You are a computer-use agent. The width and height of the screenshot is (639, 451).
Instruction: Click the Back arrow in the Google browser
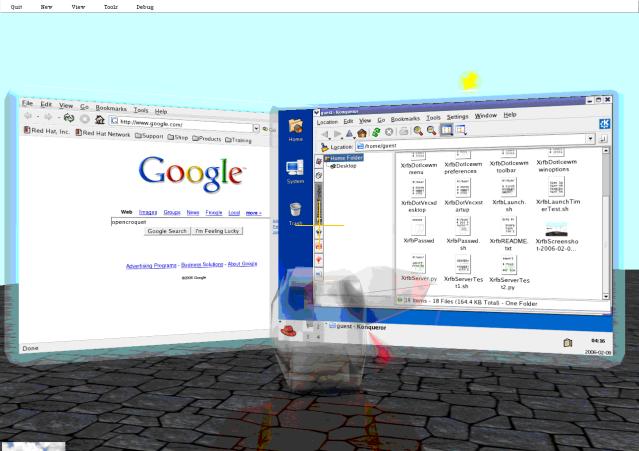28,116
